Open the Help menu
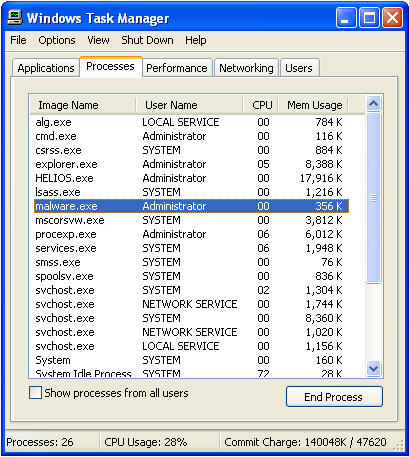This screenshot has height=457, width=409. (195, 40)
